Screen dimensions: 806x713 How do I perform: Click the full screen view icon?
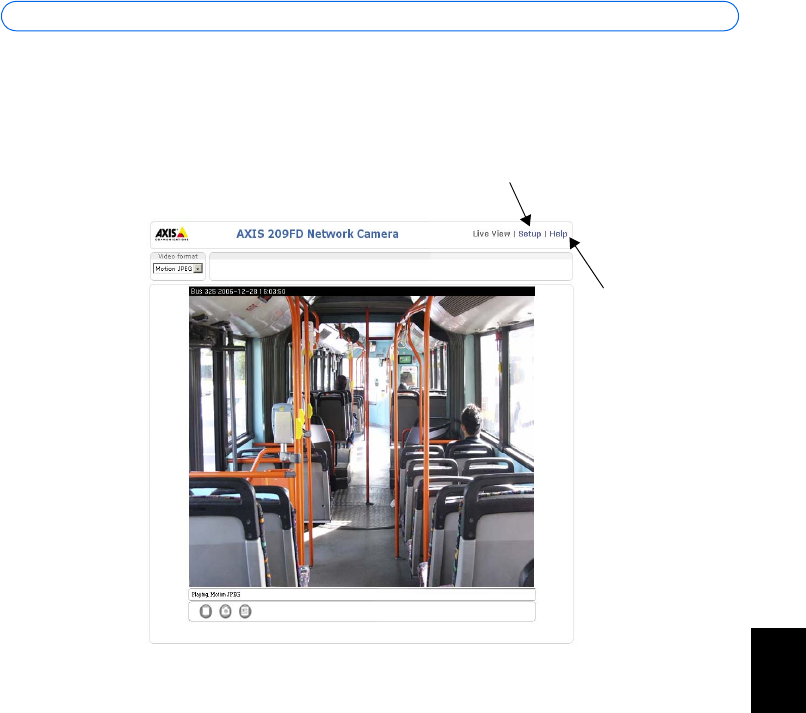[245, 611]
